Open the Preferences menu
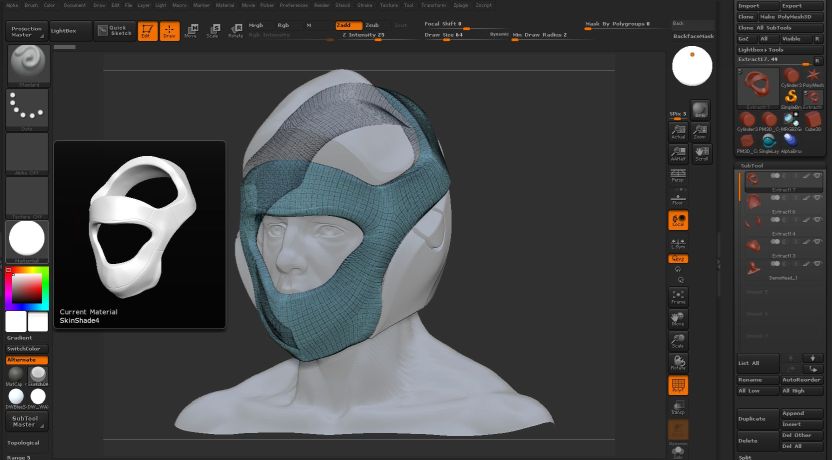Screen dimensions: 832x460 pyautogui.click(x=293, y=5)
